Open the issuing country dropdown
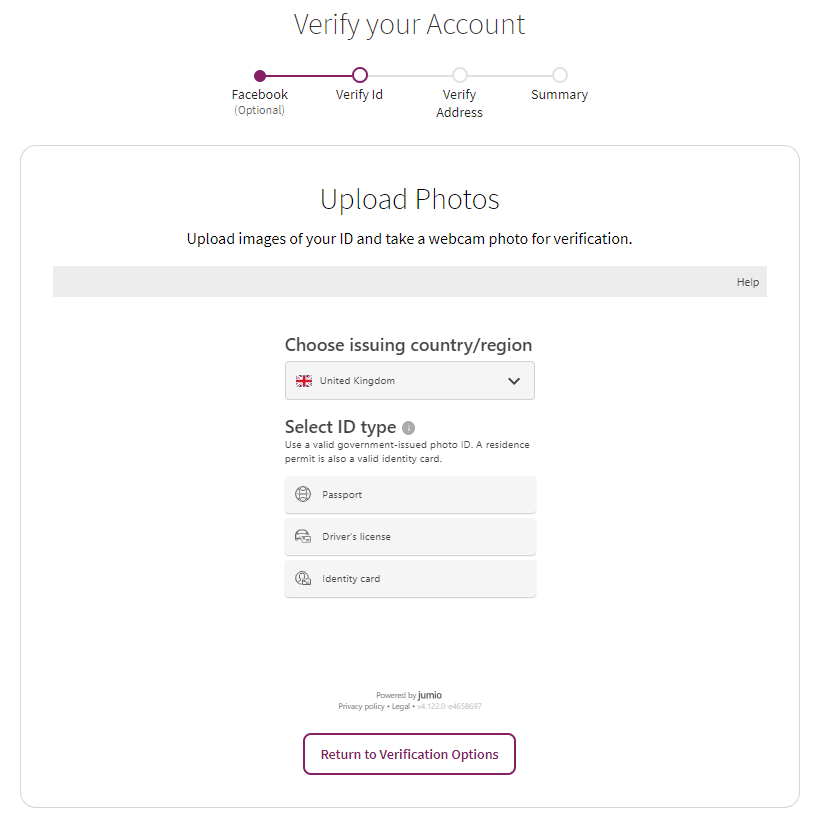 [x=409, y=380]
